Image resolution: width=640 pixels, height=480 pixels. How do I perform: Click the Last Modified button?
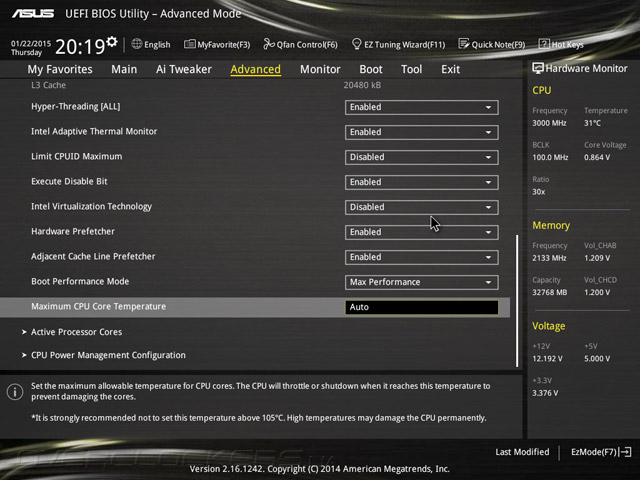[522, 452]
